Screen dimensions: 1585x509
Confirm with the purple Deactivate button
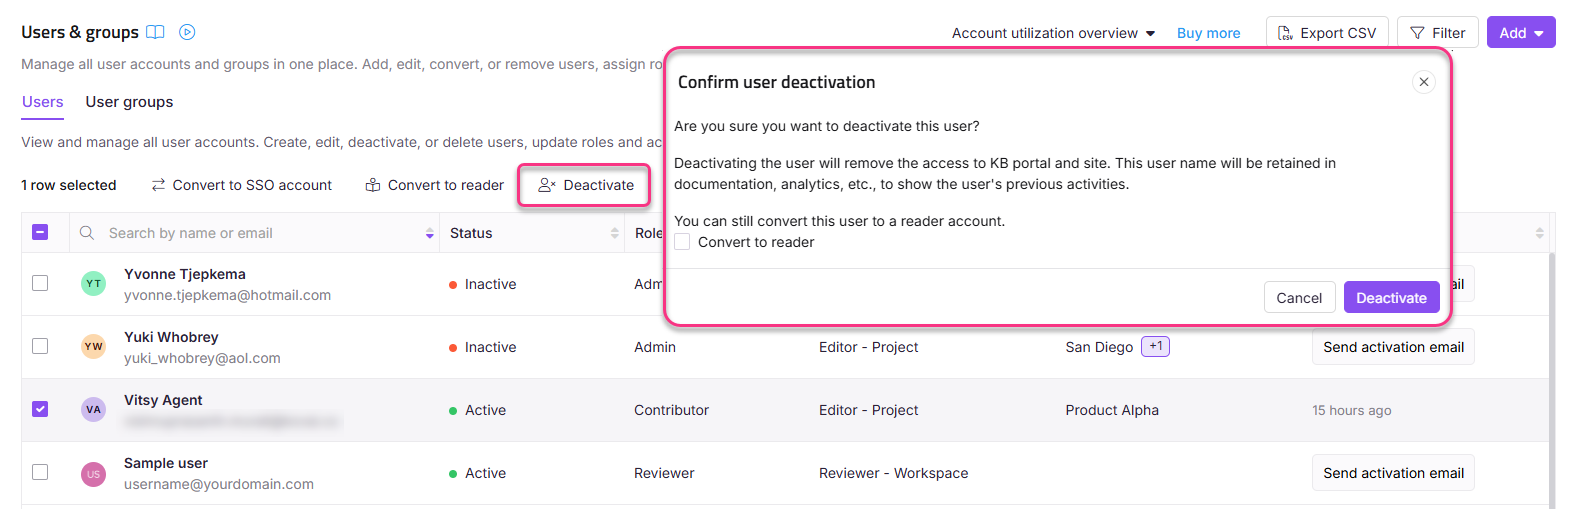pos(1391,298)
